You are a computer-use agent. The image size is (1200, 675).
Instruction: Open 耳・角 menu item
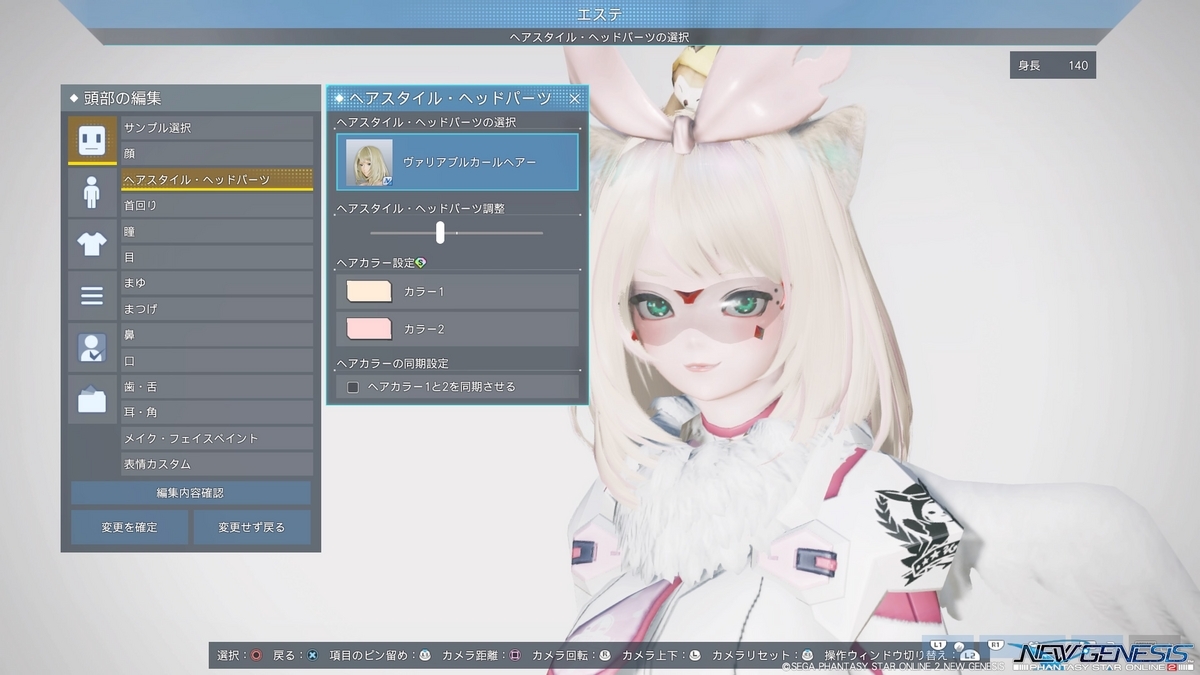(x=217, y=412)
